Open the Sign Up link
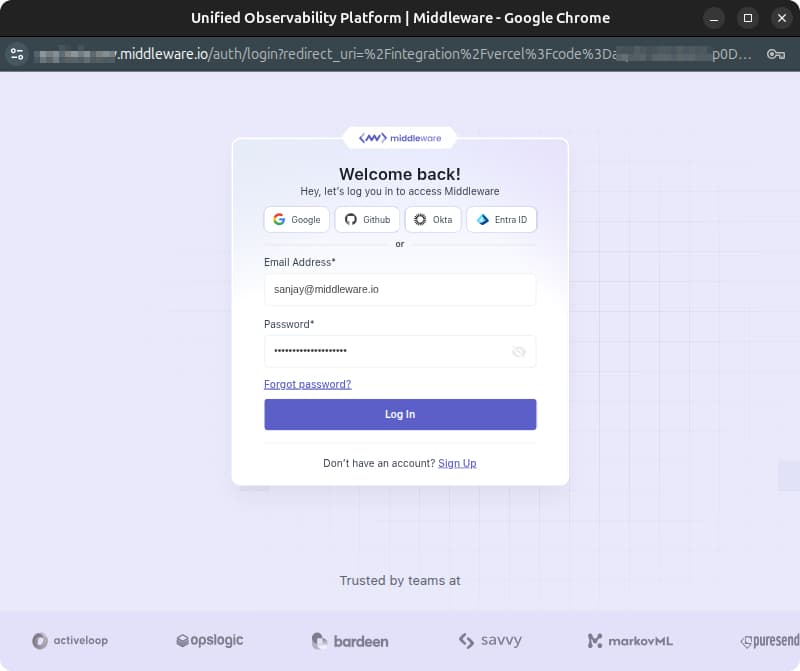The width and height of the screenshot is (800, 671). [x=457, y=463]
